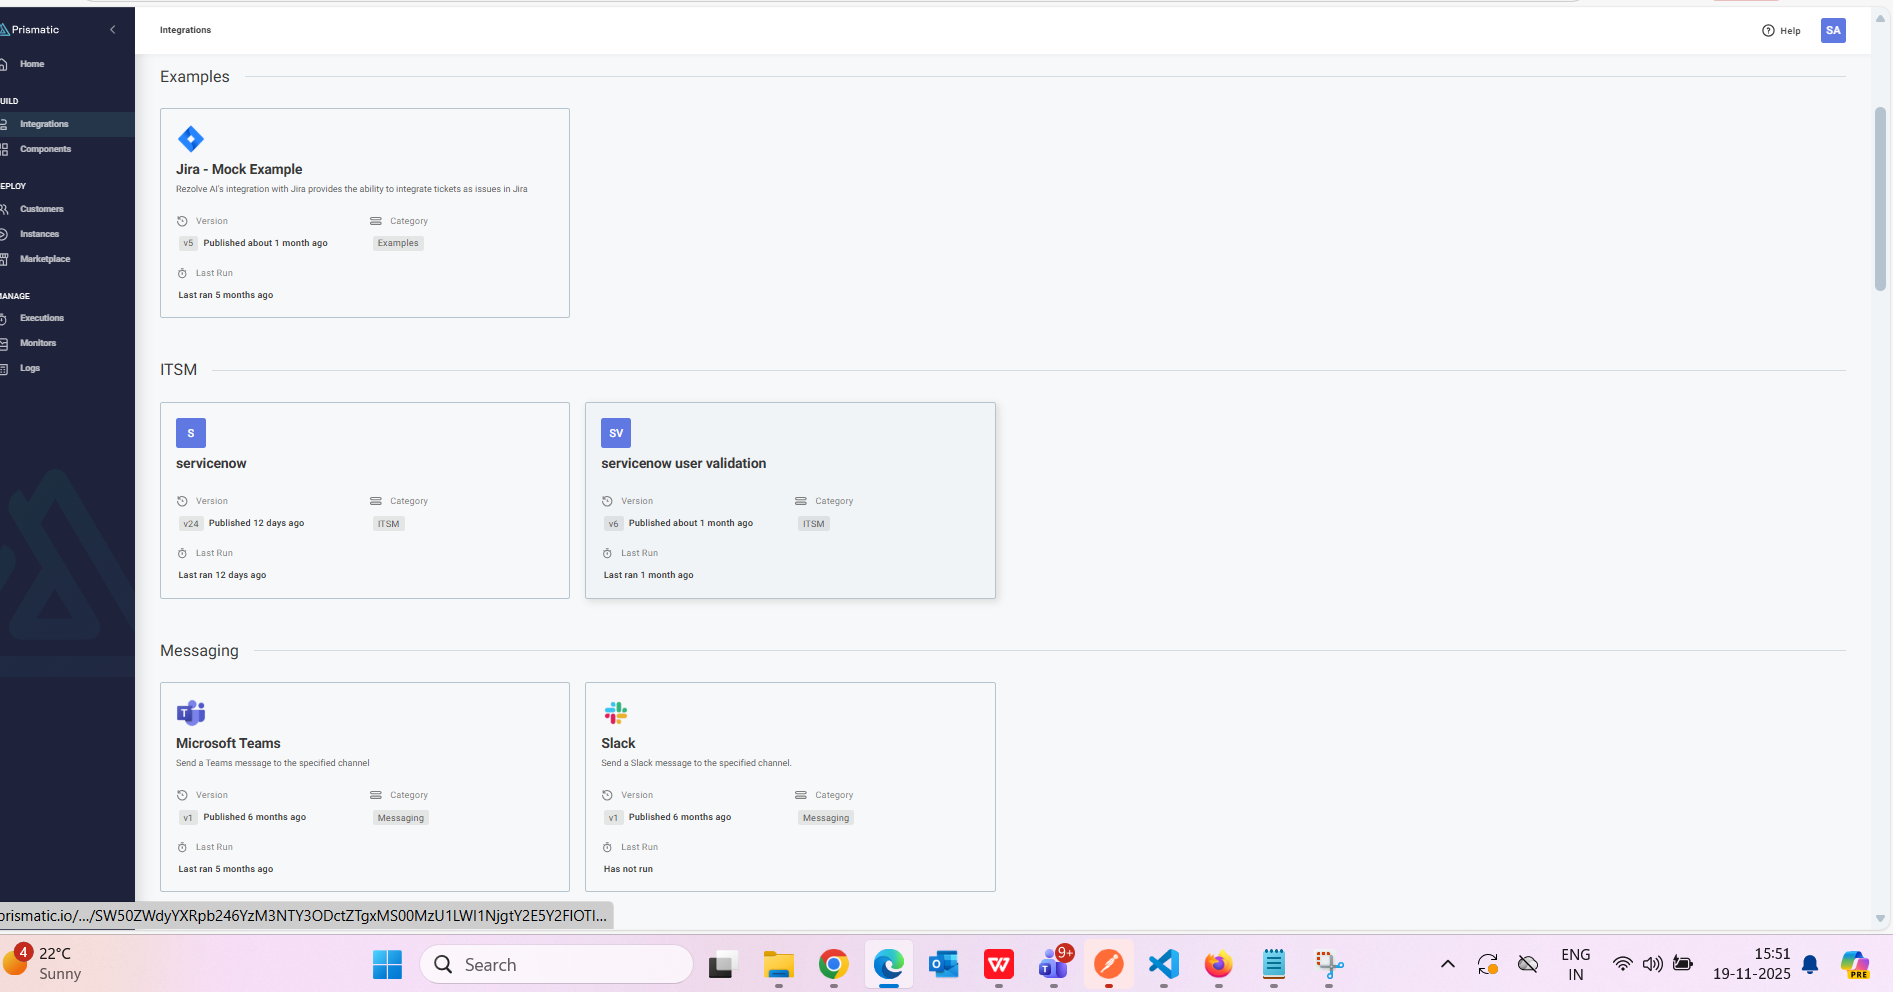Click the Slack integration logo
The height and width of the screenshot is (992, 1893).
point(615,712)
